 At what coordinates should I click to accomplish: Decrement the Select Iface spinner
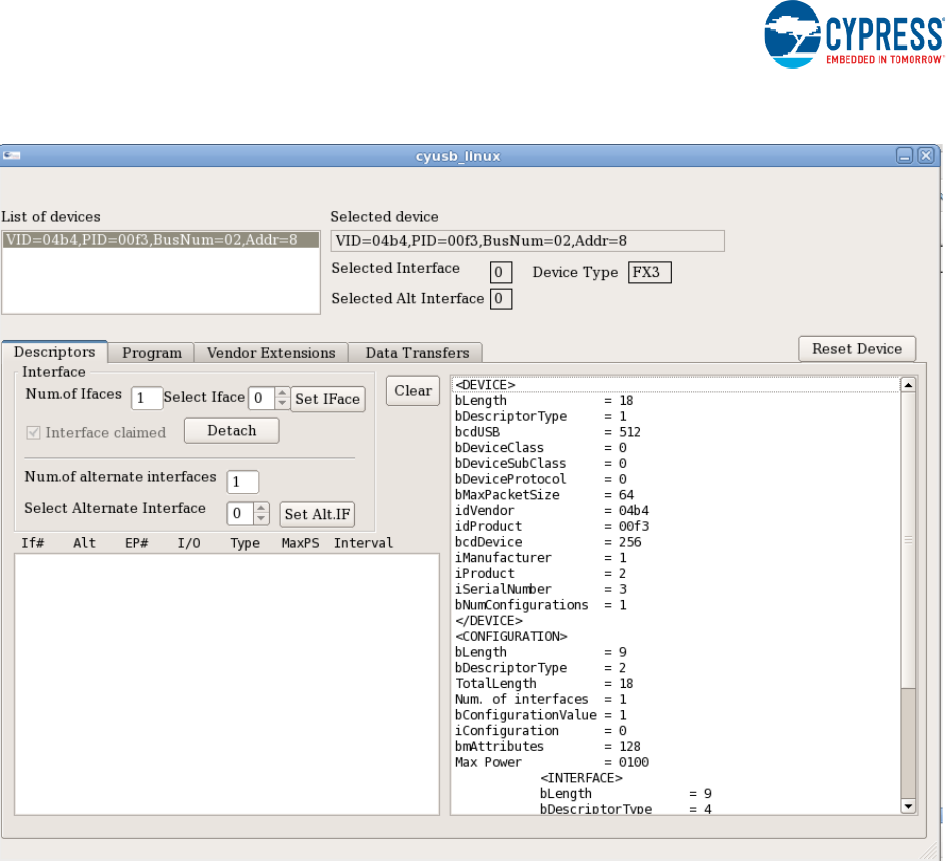click(x=282, y=403)
